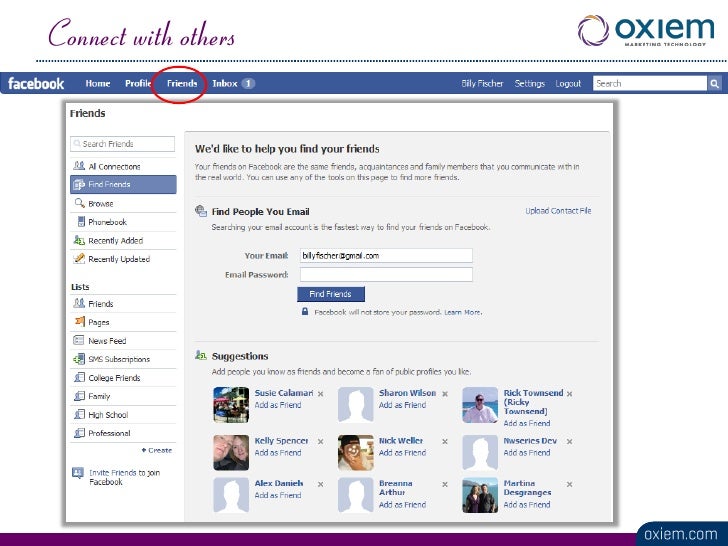Dismiss the Susie Calamari suggestion
This screenshot has width=728, height=546.
pyautogui.click(x=320, y=394)
